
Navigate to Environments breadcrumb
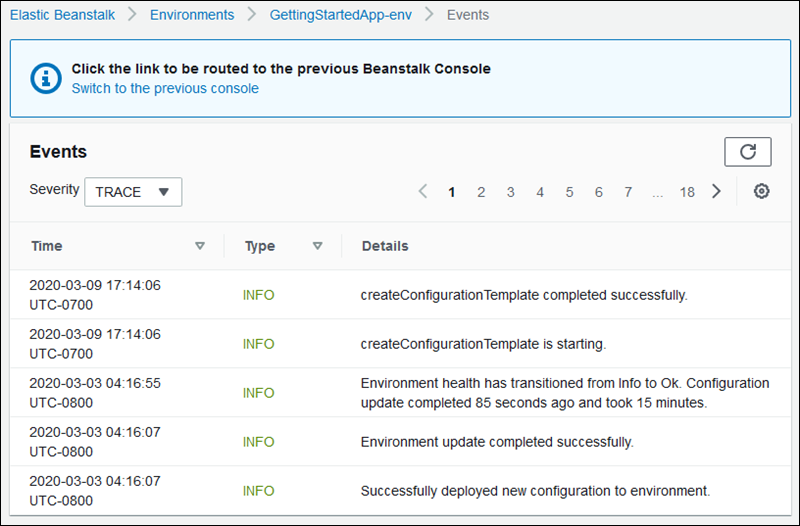tap(192, 15)
